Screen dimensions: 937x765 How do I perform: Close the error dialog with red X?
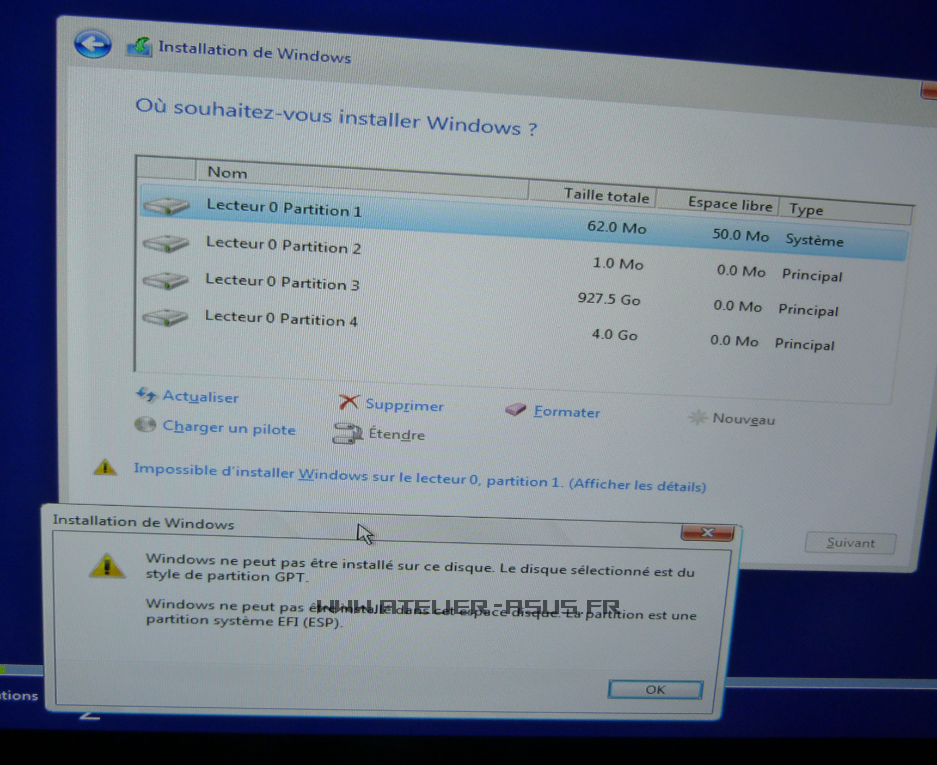[x=707, y=532]
